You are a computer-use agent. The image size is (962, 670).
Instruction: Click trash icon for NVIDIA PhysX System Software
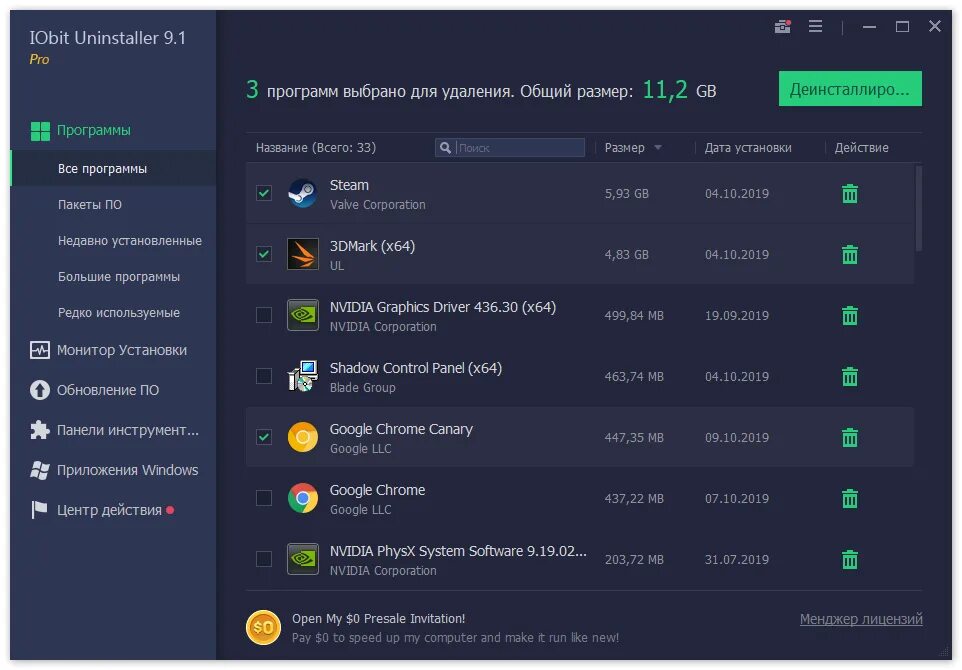pos(850,560)
